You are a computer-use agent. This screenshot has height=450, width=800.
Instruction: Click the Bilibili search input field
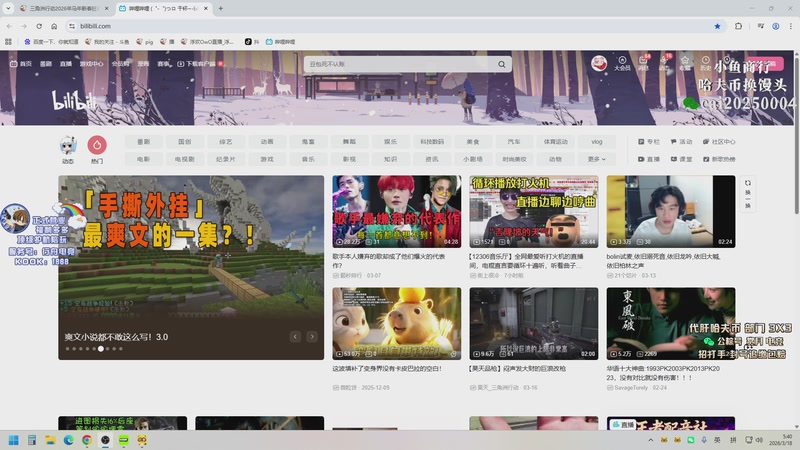(x=401, y=64)
